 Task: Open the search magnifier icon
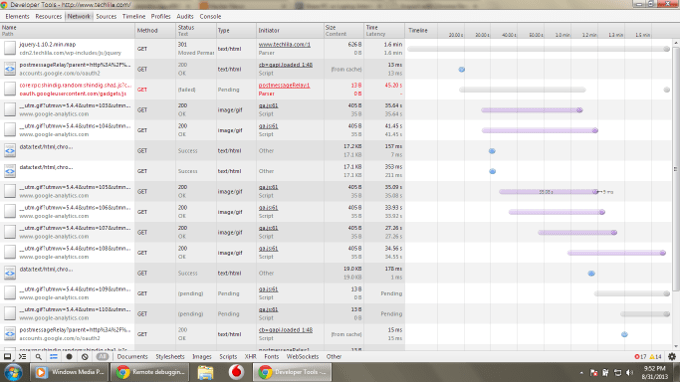tap(38, 356)
